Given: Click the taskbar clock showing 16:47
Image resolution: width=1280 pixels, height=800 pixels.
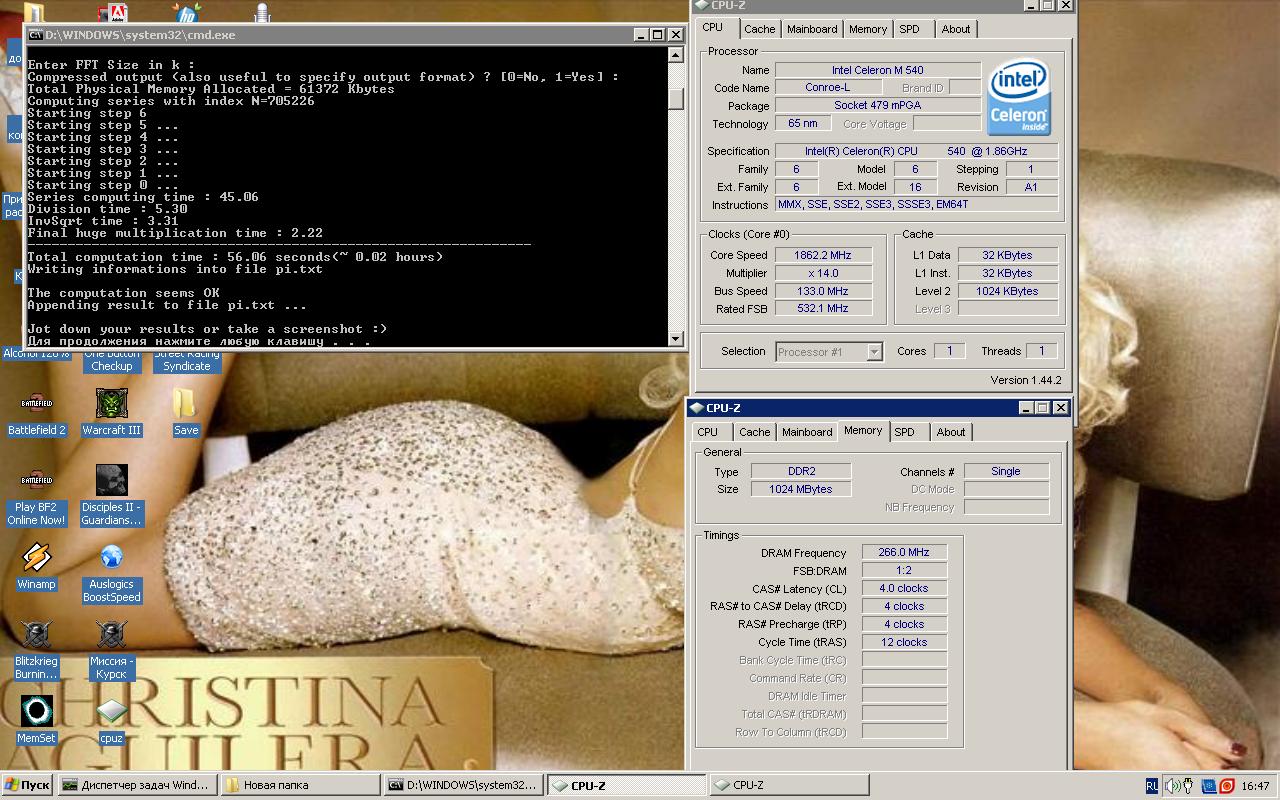Looking at the screenshot, I should point(1257,786).
